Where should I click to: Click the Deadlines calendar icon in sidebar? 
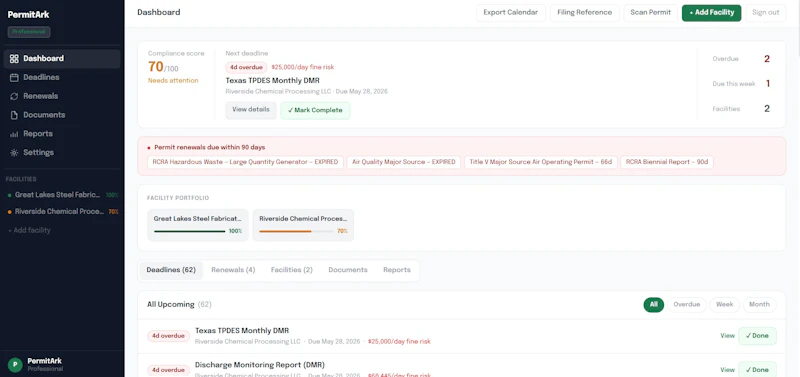pyautogui.click(x=14, y=78)
